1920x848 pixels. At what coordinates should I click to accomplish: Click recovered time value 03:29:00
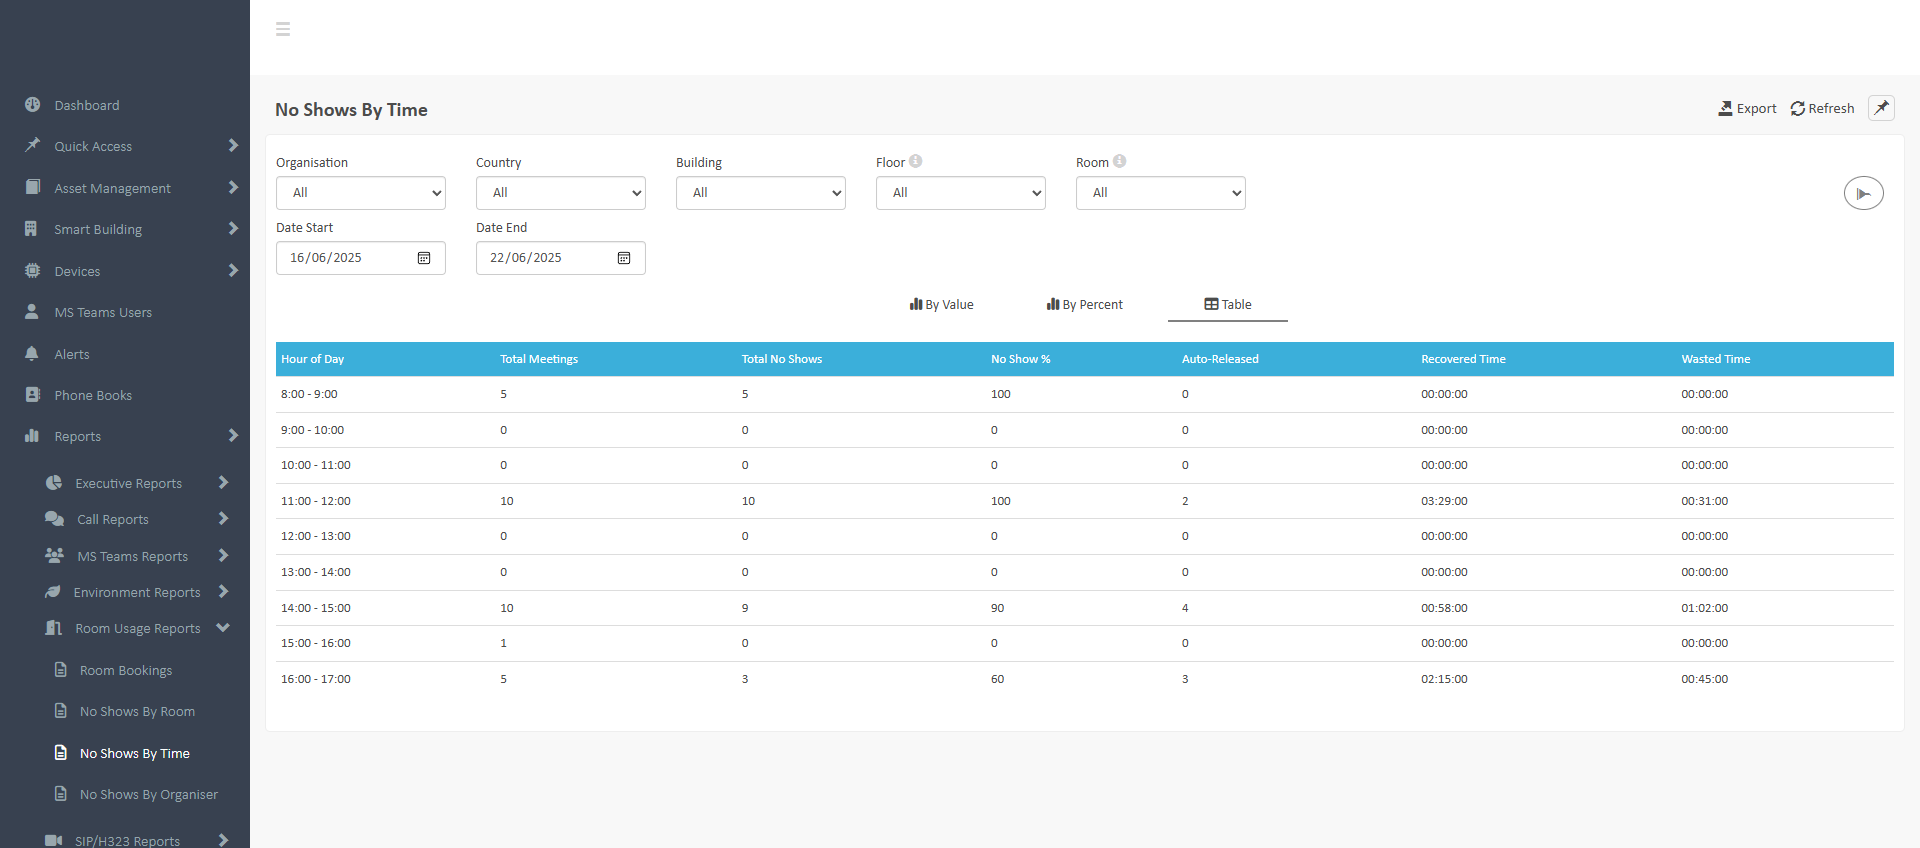pos(1444,501)
